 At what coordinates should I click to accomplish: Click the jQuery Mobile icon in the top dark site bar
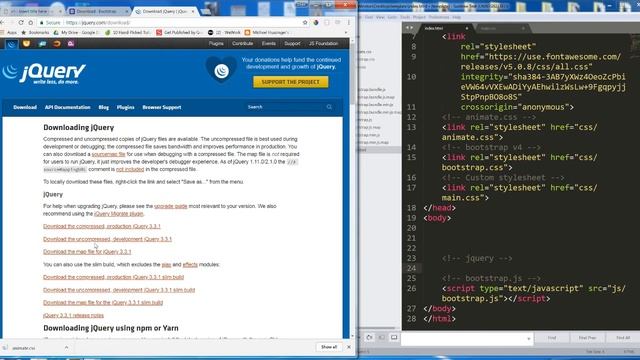(x=42, y=44)
